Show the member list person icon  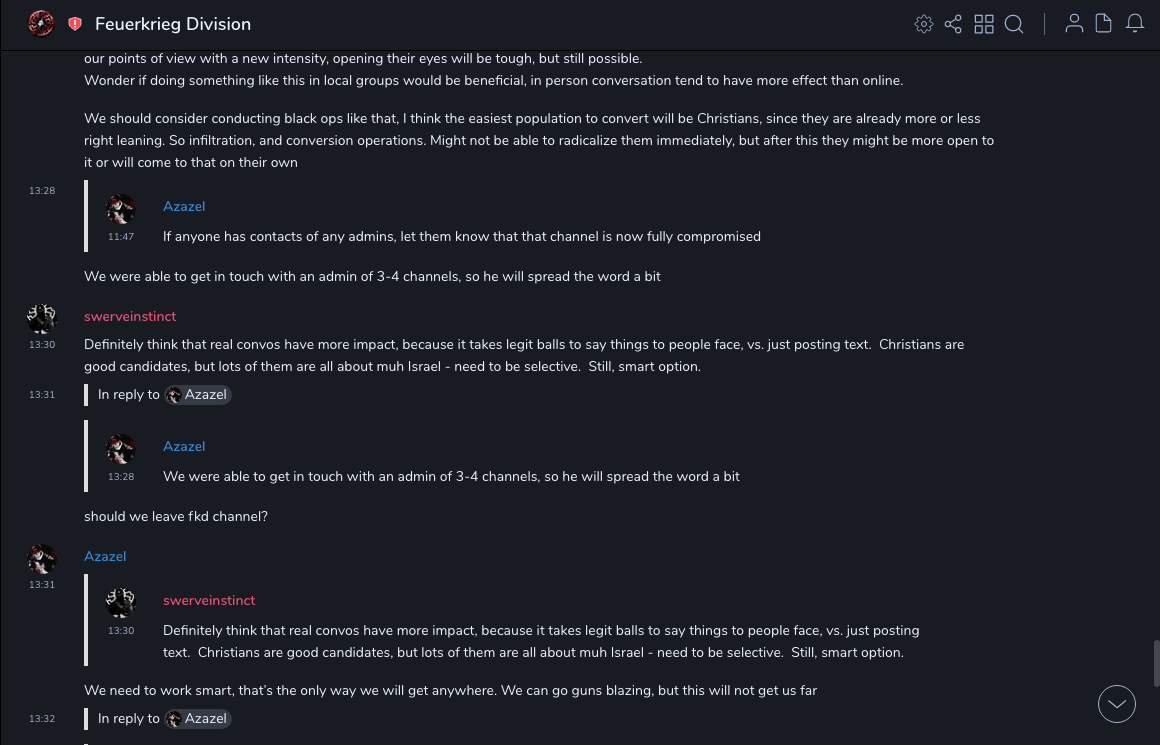(x=1074, y=24)
